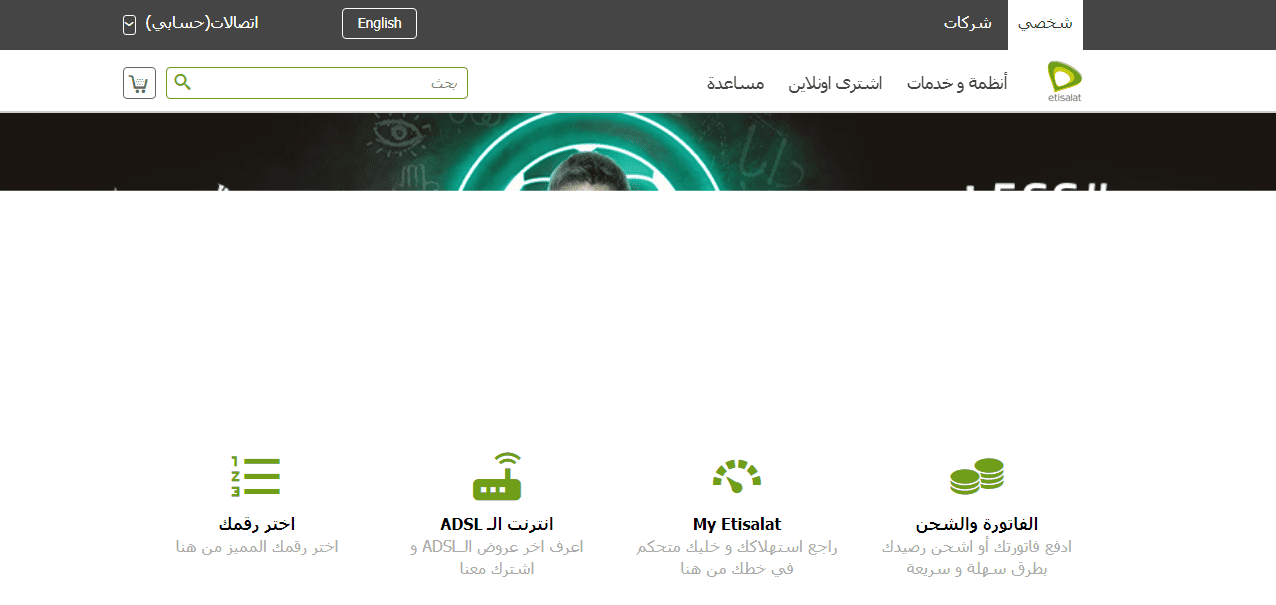Click the hero banner image
1276x605 pixels.
(638, 152)
